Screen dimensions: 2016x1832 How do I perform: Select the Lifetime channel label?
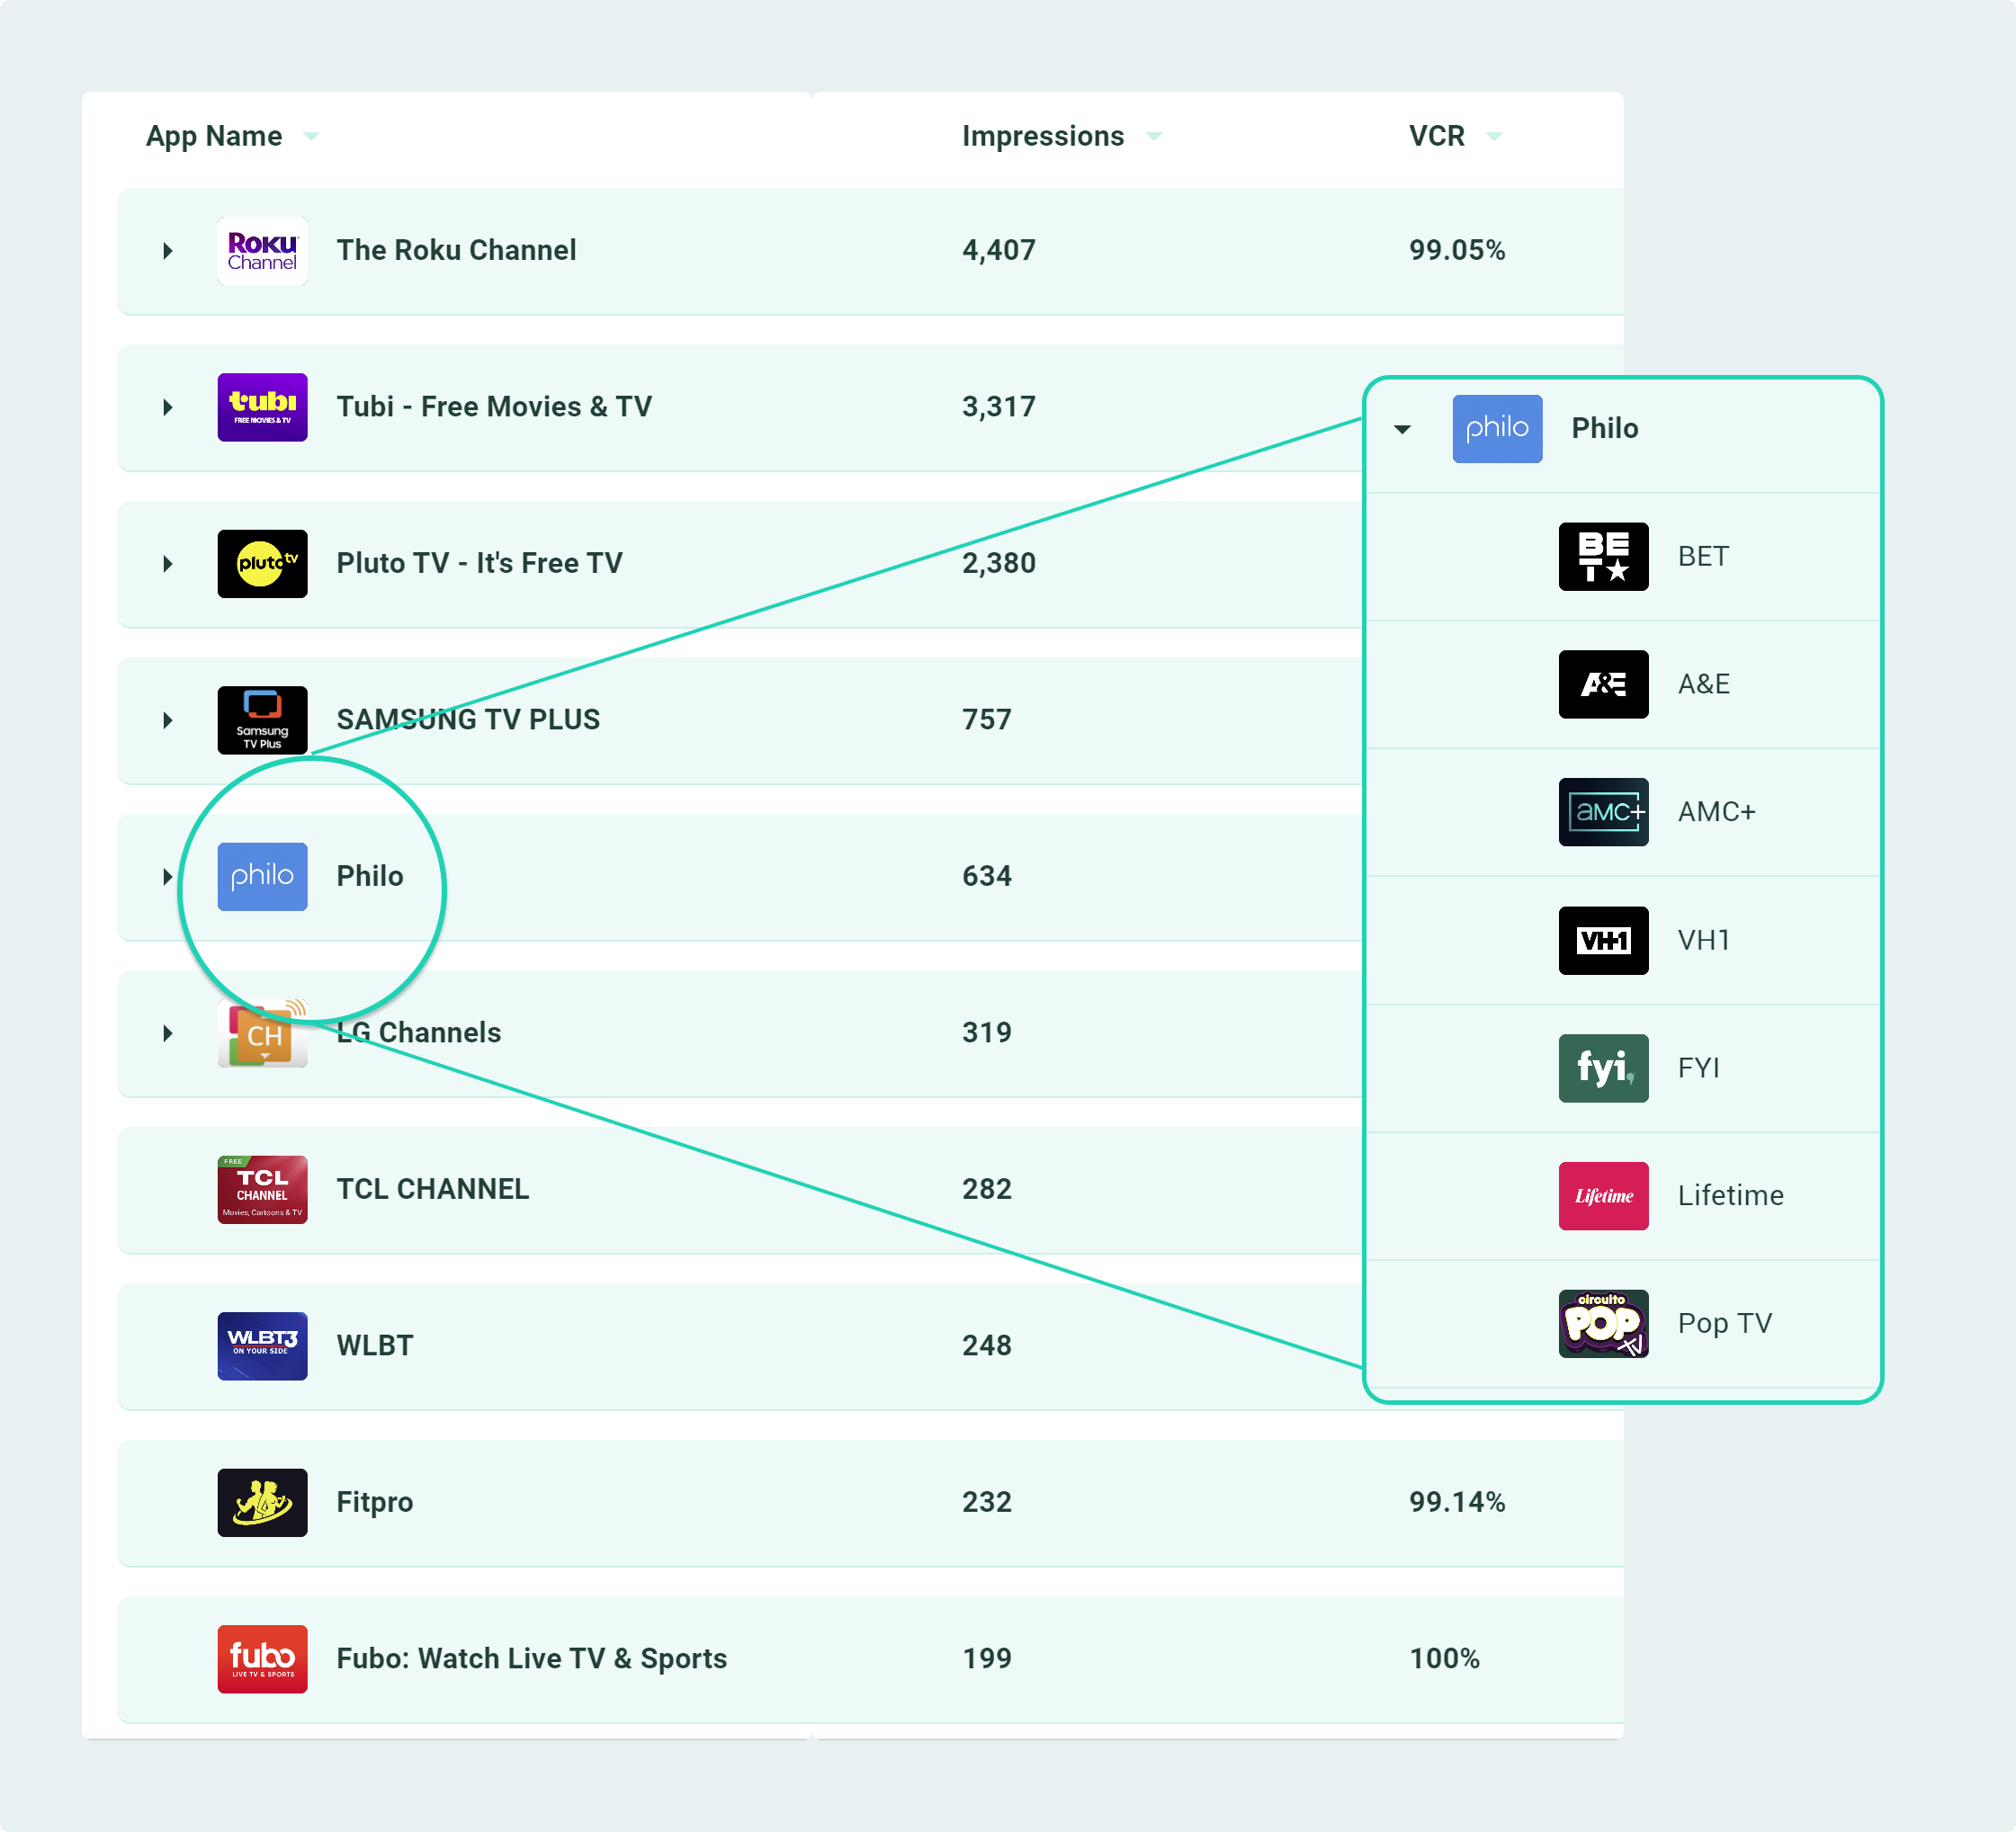tap(1731, 1195)
